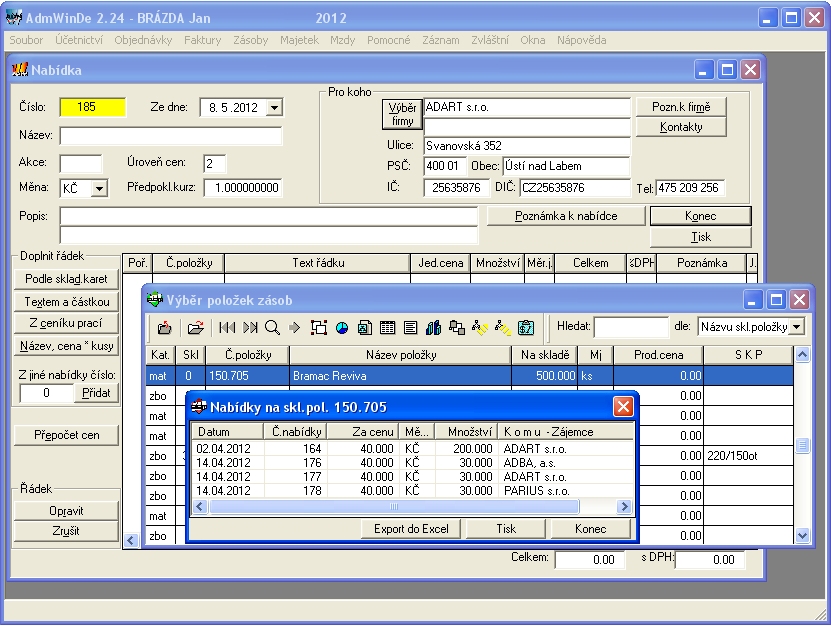Click the Název input field
Image resolution: width=831 pixels, height=626 pixels.
(171, 136)
